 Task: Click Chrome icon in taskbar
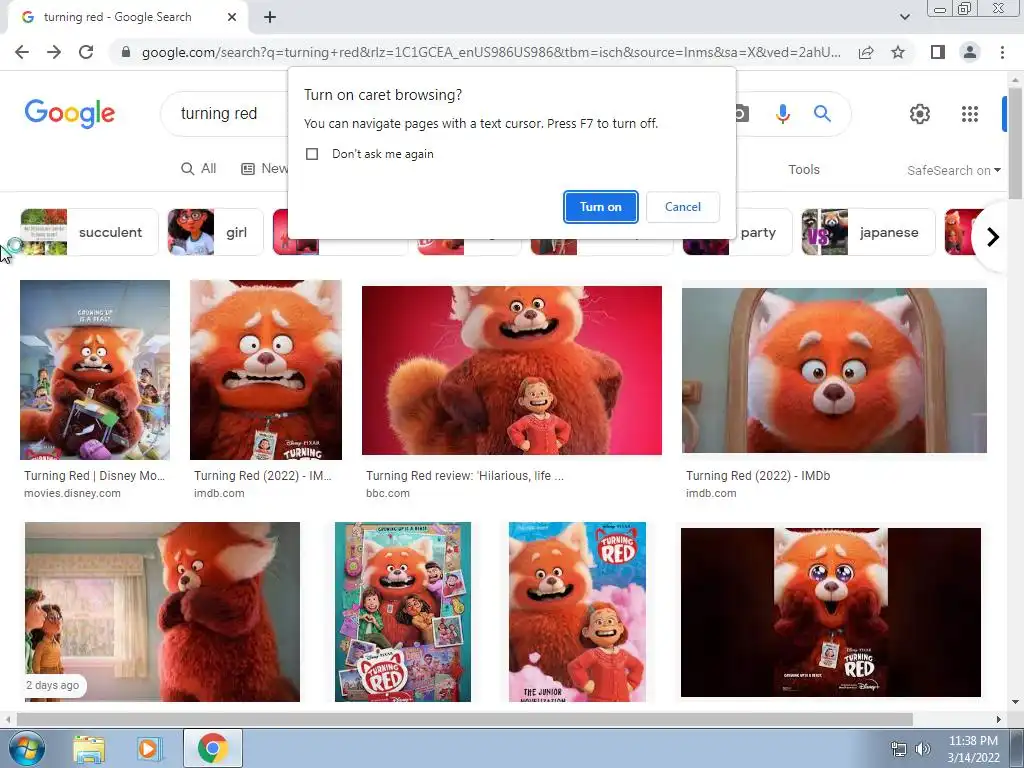pyautogui.click(x=213, y=748)
